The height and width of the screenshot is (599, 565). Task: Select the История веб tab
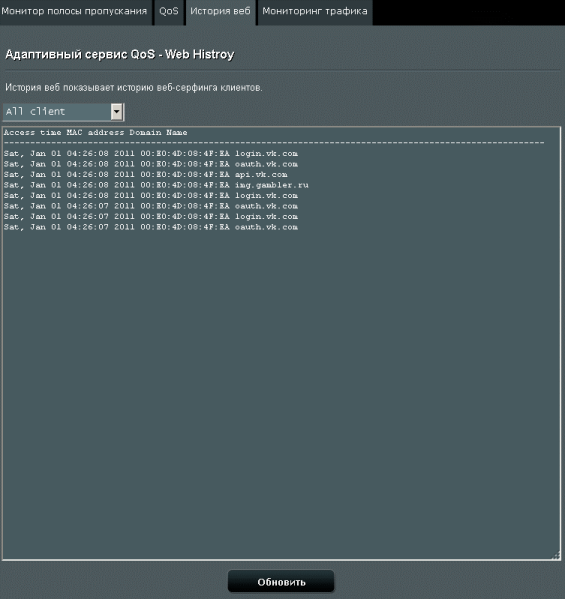tap(220, 12)
